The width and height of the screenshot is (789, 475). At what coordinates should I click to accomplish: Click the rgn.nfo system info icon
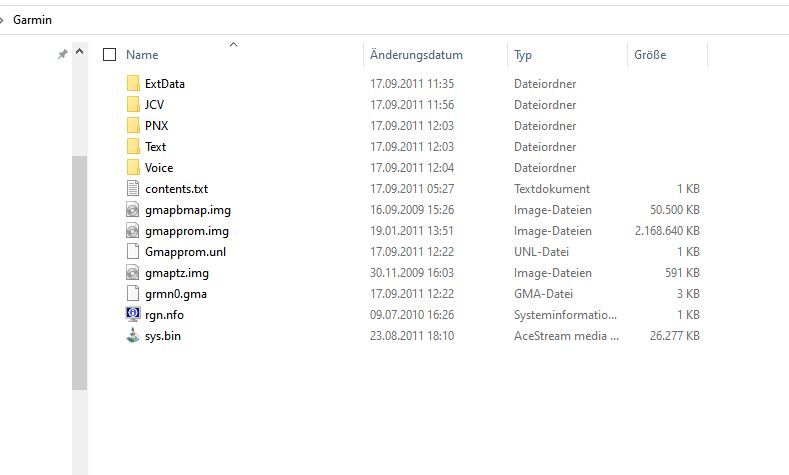(x=133, y=314)
